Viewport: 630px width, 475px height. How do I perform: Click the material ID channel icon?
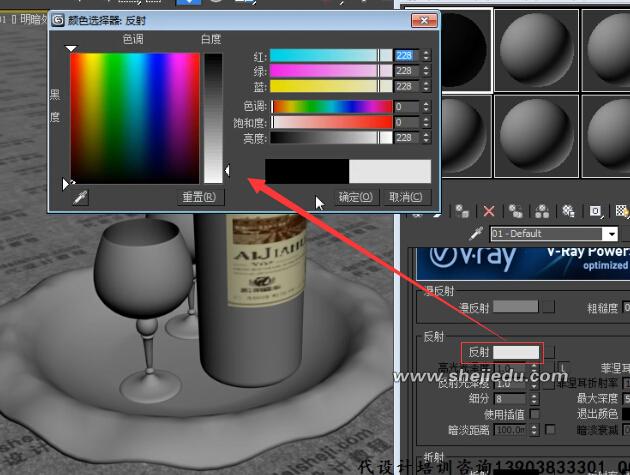pyautogui.click(x=595, y=211)
